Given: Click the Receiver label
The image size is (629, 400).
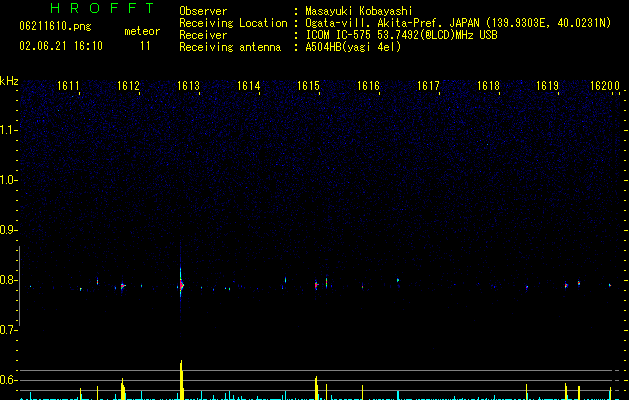Looking at the screenshot, I should tap(203, 35).
